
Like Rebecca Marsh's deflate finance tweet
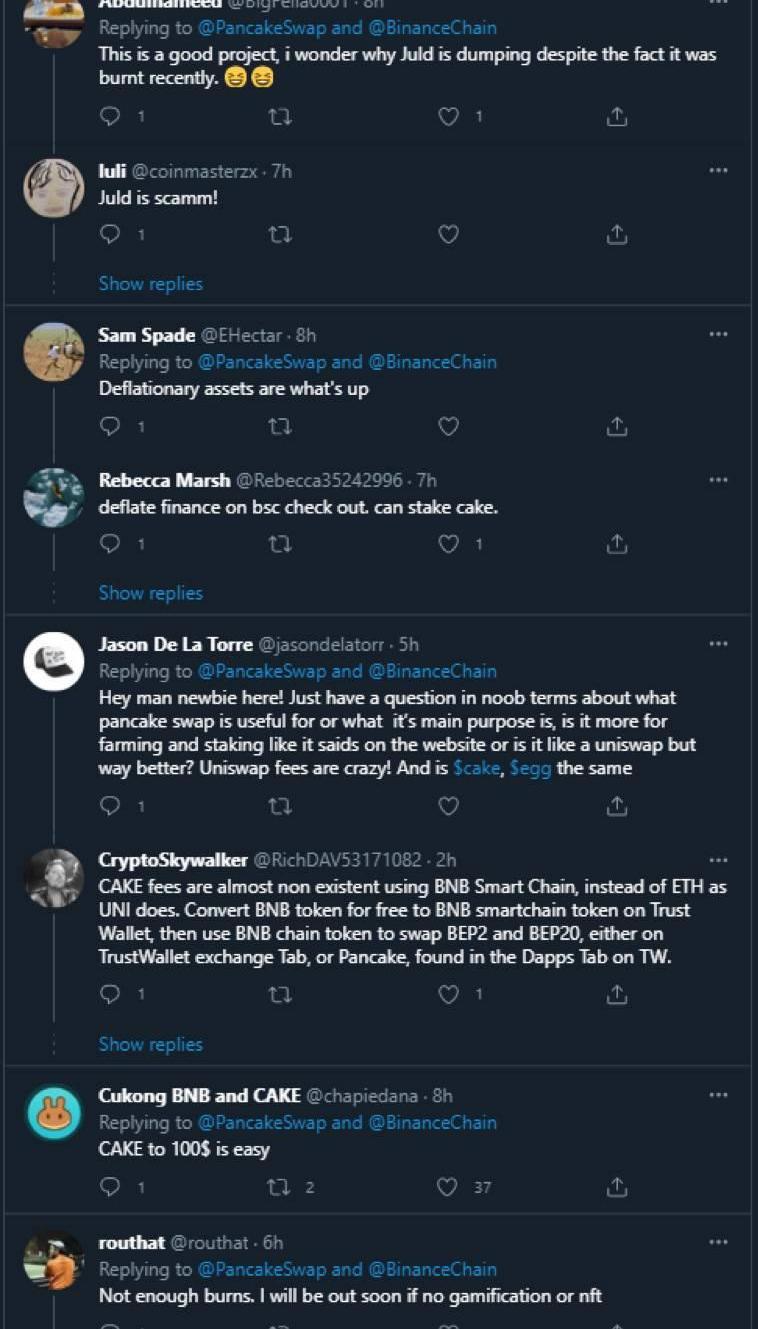[449, 544]
